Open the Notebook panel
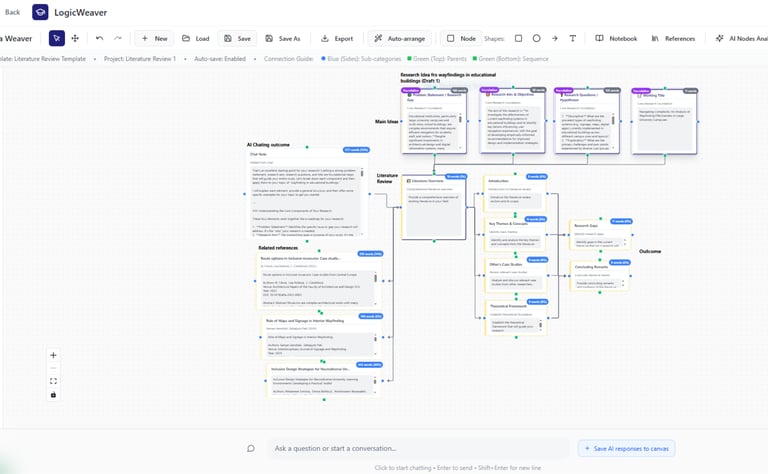Image resolution: width=768 pixels, height=474 pixels. [x=616, y=38]
